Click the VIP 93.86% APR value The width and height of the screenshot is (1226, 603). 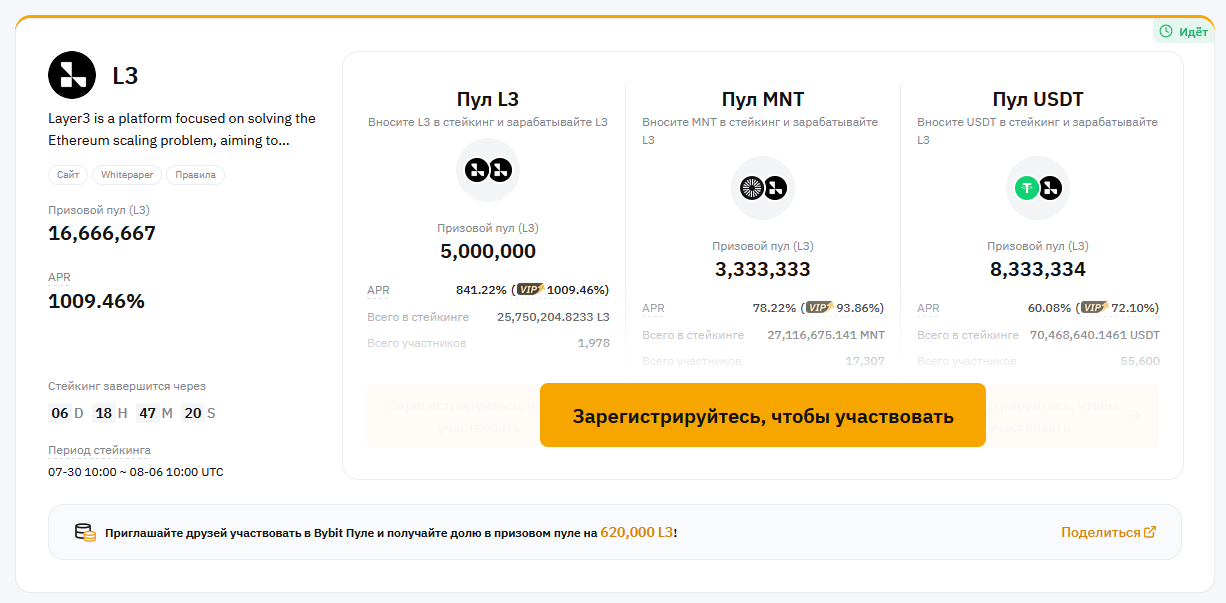(858, 308)
